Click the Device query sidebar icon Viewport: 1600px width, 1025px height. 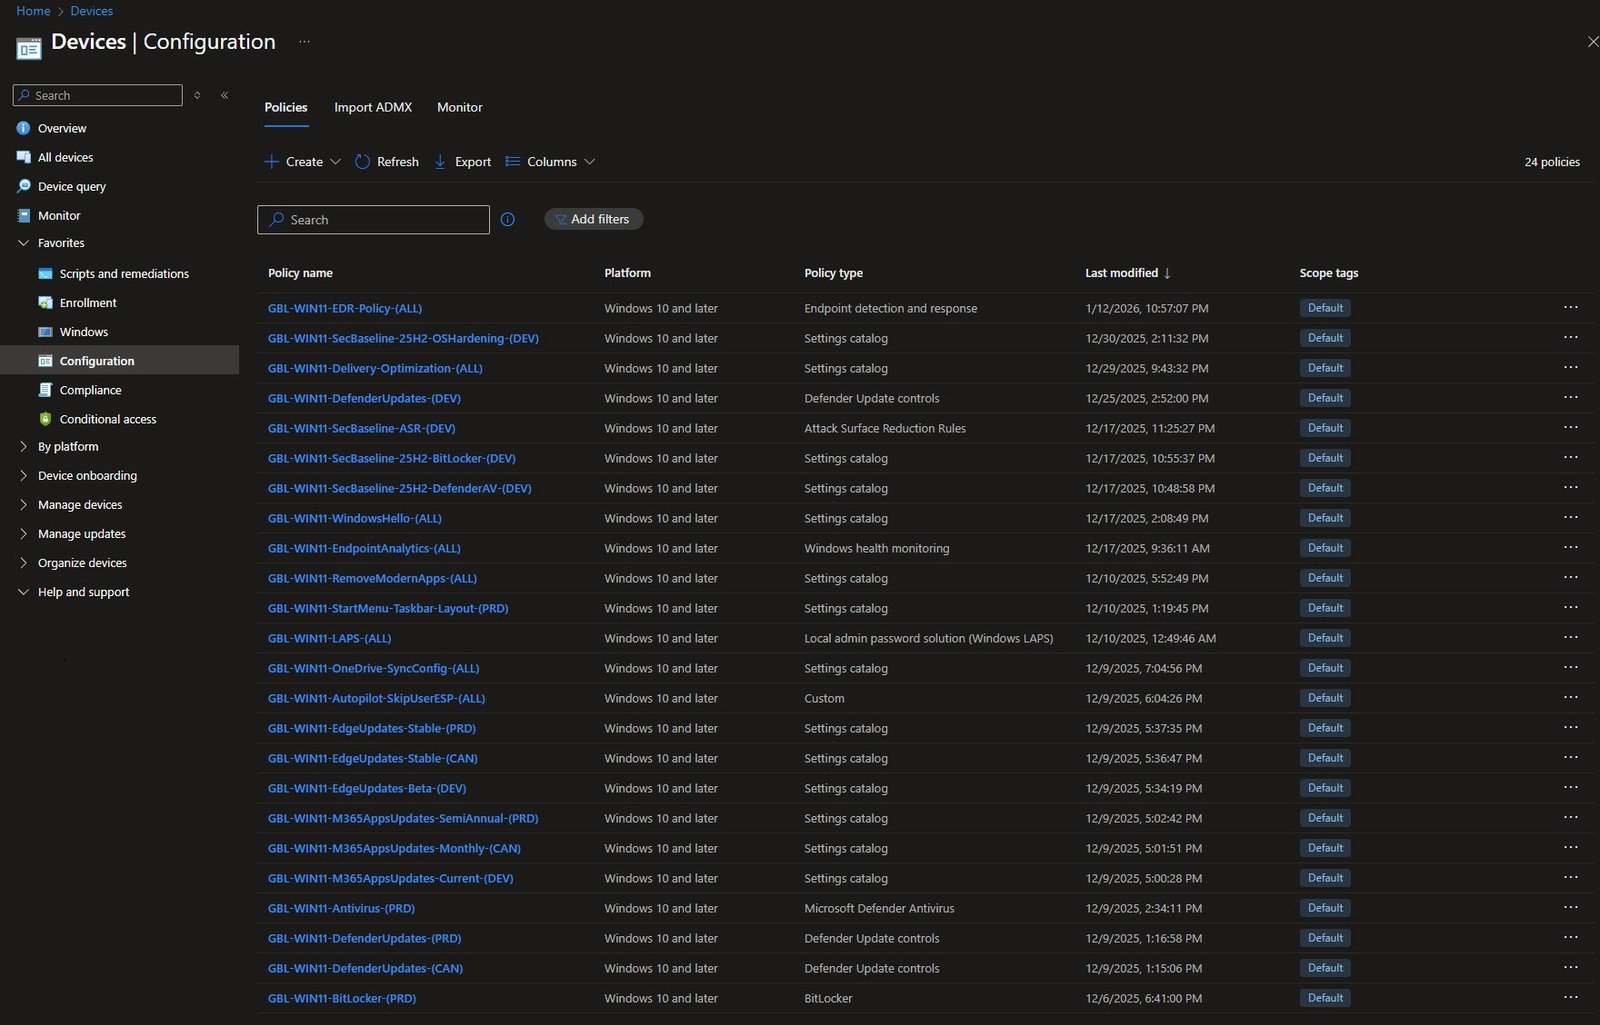coord(24,186)
